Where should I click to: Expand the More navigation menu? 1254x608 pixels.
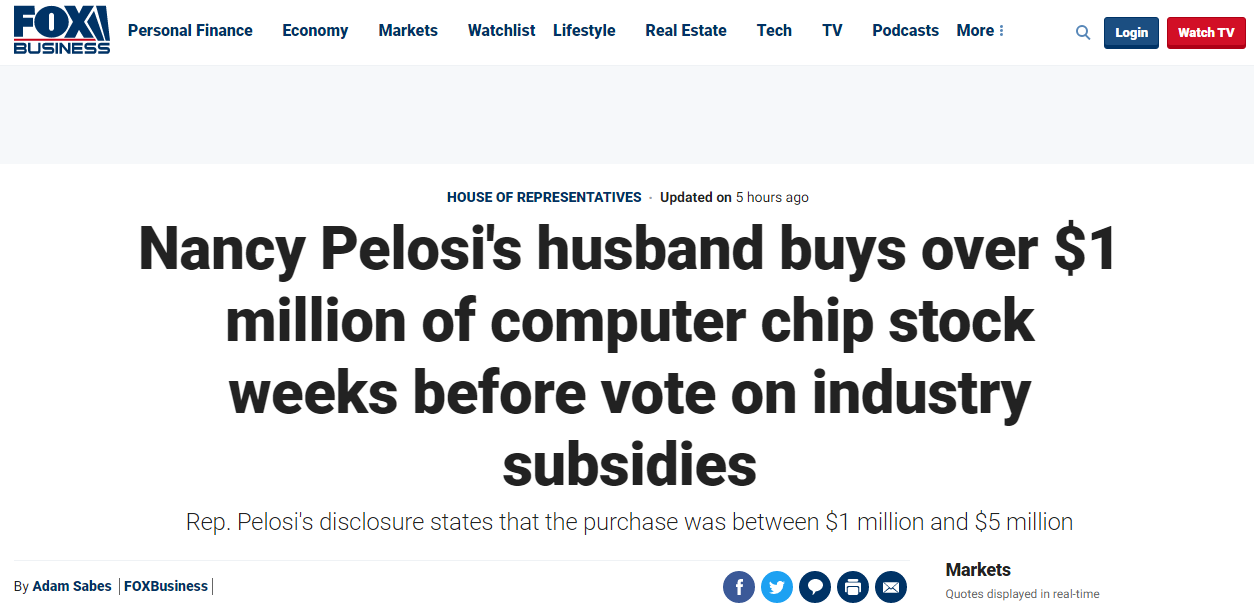[x=980, y=31]
